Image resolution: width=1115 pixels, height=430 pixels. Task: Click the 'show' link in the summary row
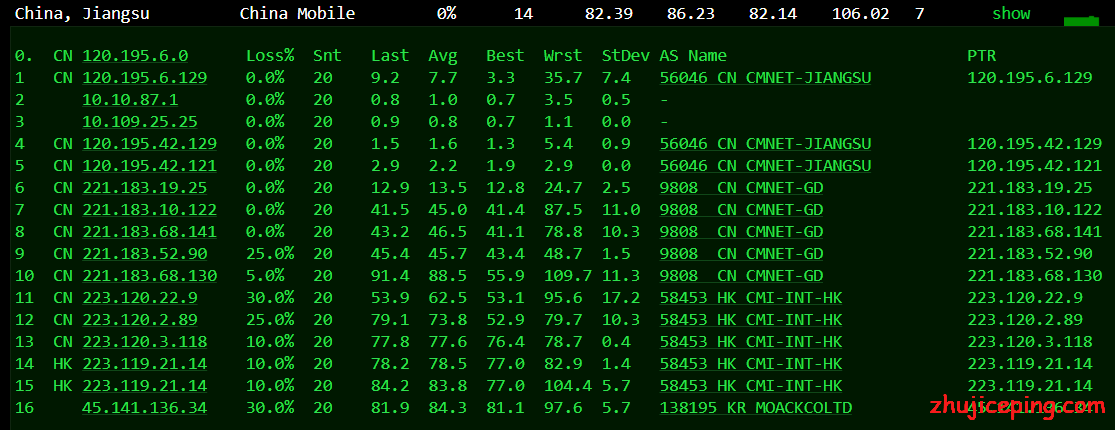coord(1011,14)
